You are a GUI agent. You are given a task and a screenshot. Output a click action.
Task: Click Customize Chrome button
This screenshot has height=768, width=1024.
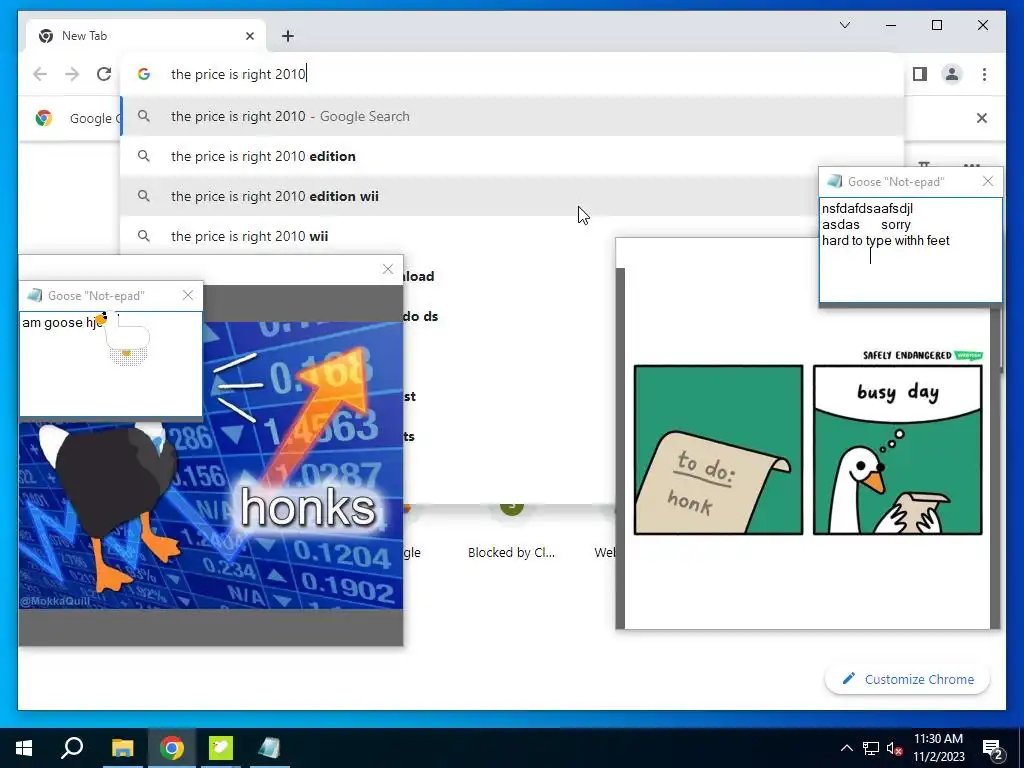[x=908, y=679]
